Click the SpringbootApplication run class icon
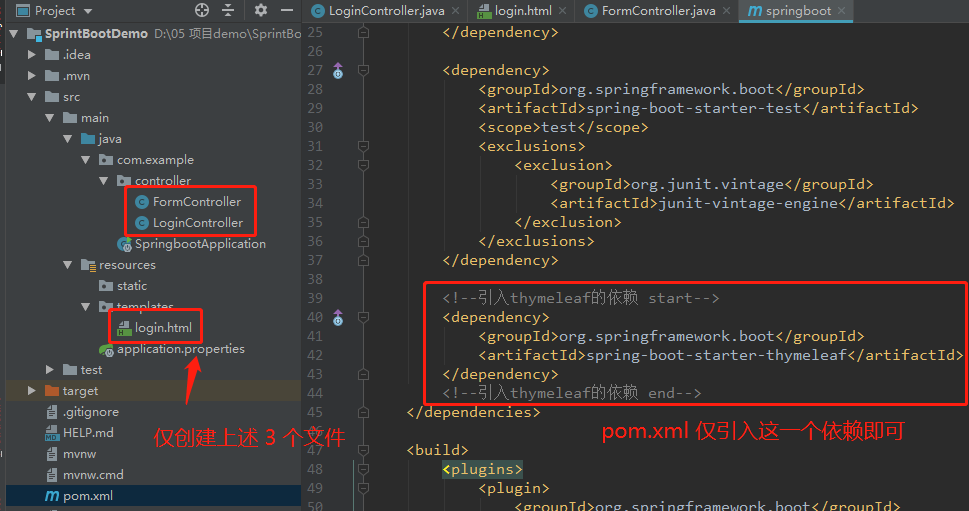 124,244
